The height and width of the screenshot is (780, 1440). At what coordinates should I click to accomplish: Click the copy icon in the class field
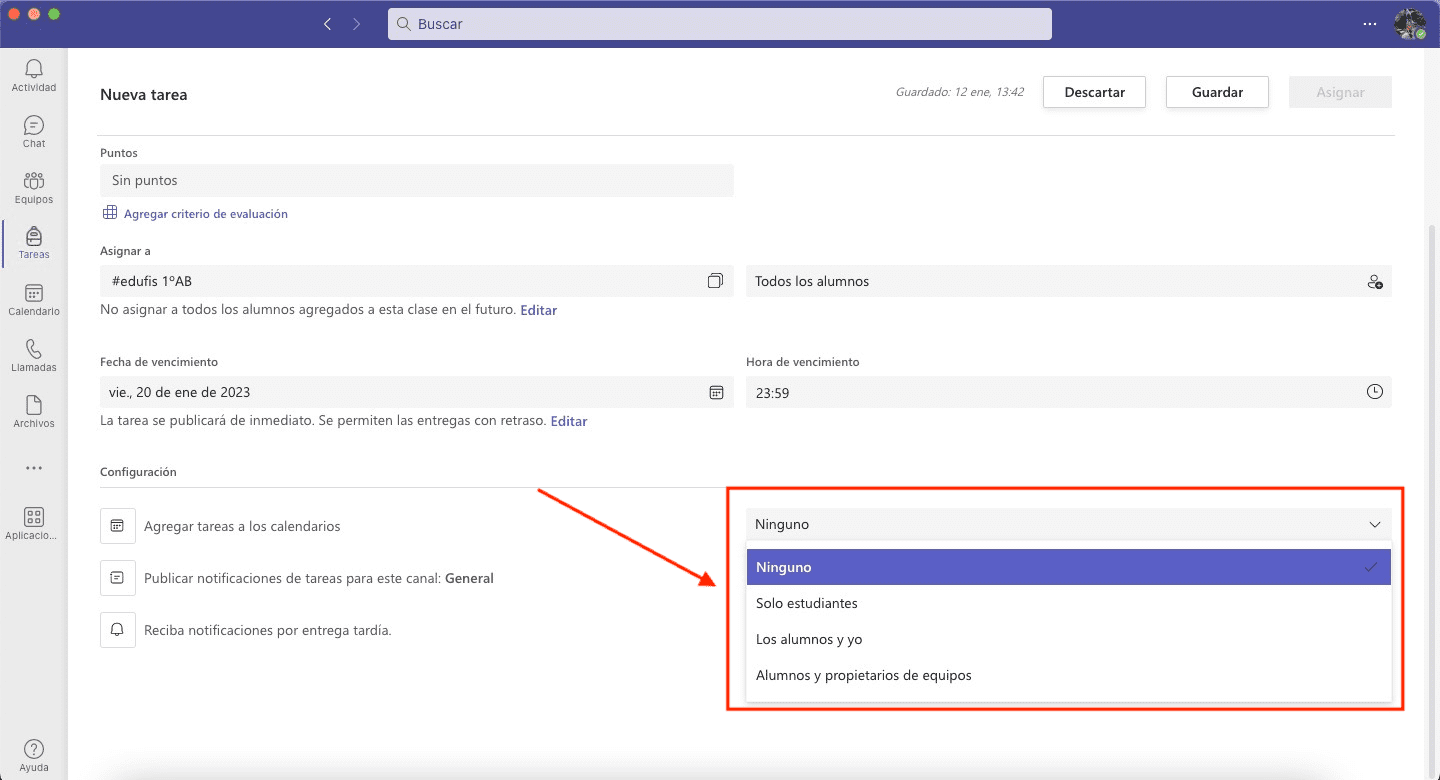(x=715, y=282)
